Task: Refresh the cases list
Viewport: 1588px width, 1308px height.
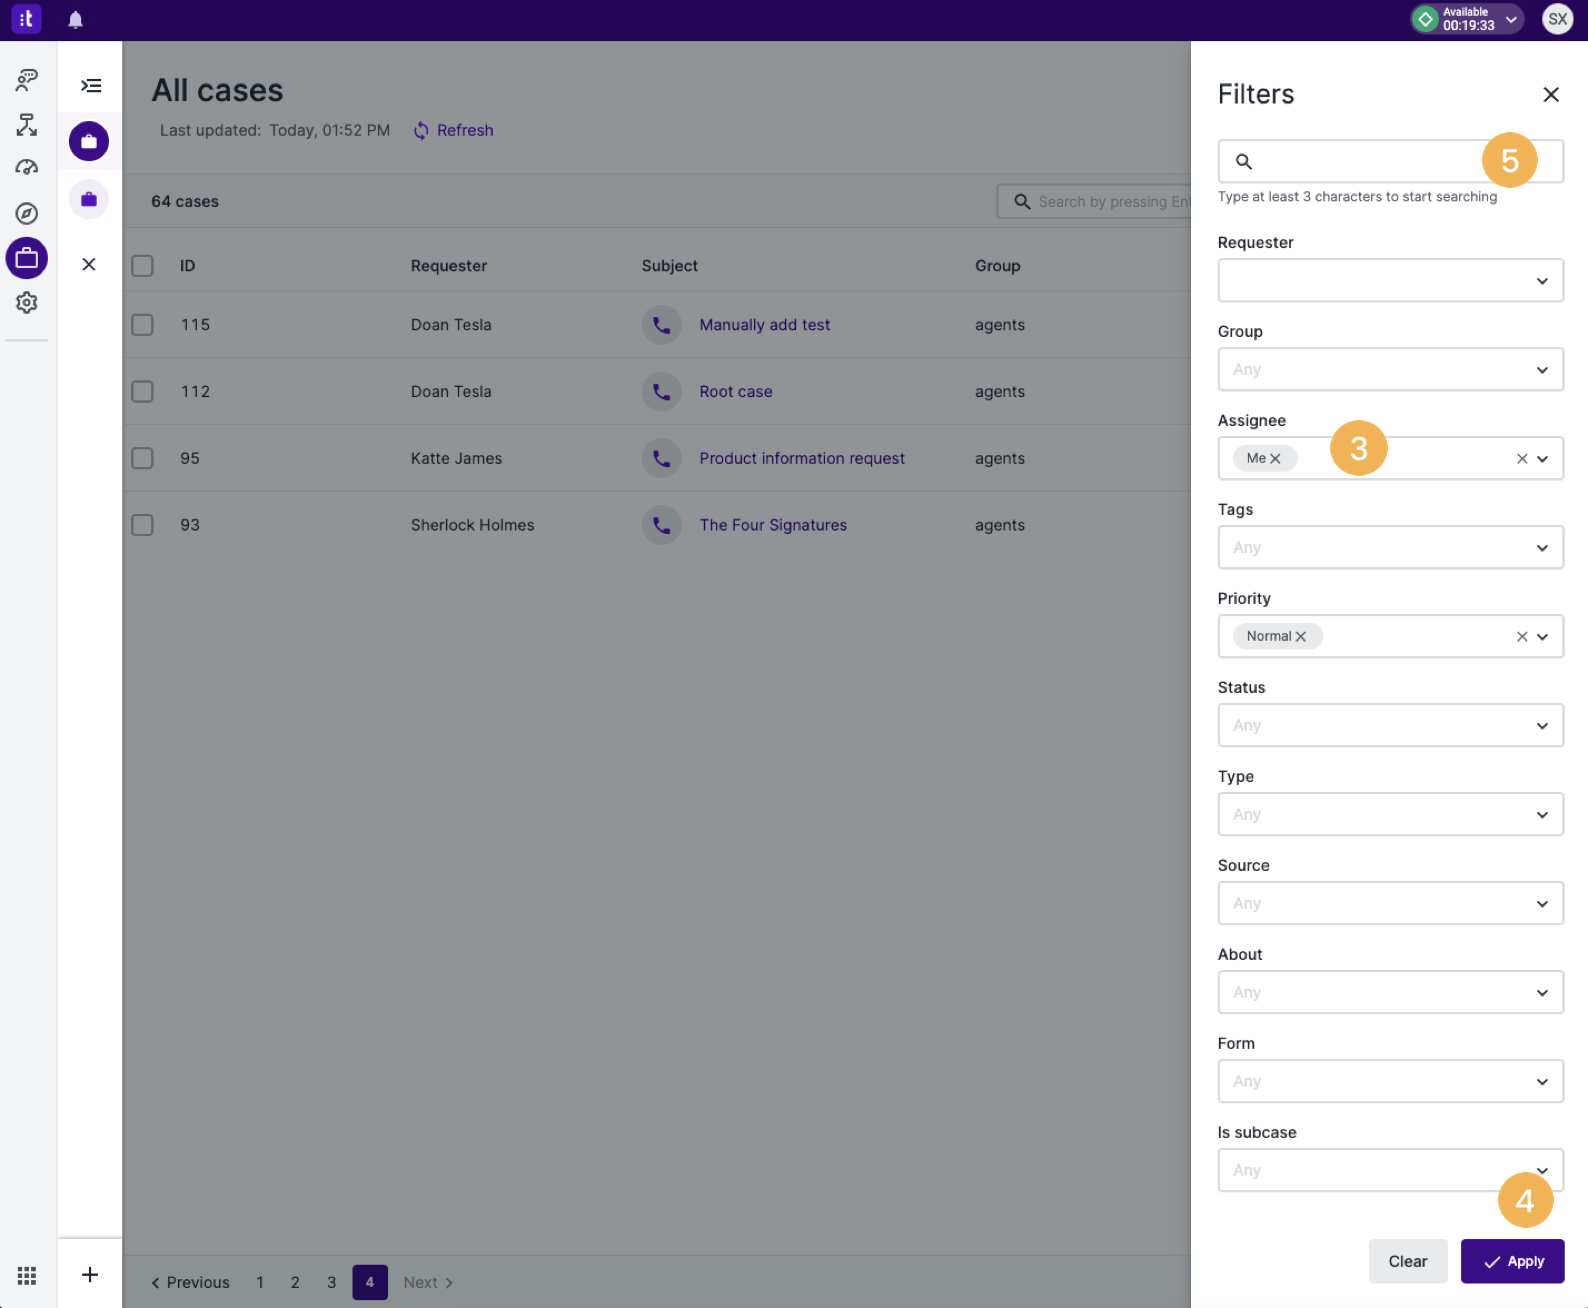Action: click(454, 131)
